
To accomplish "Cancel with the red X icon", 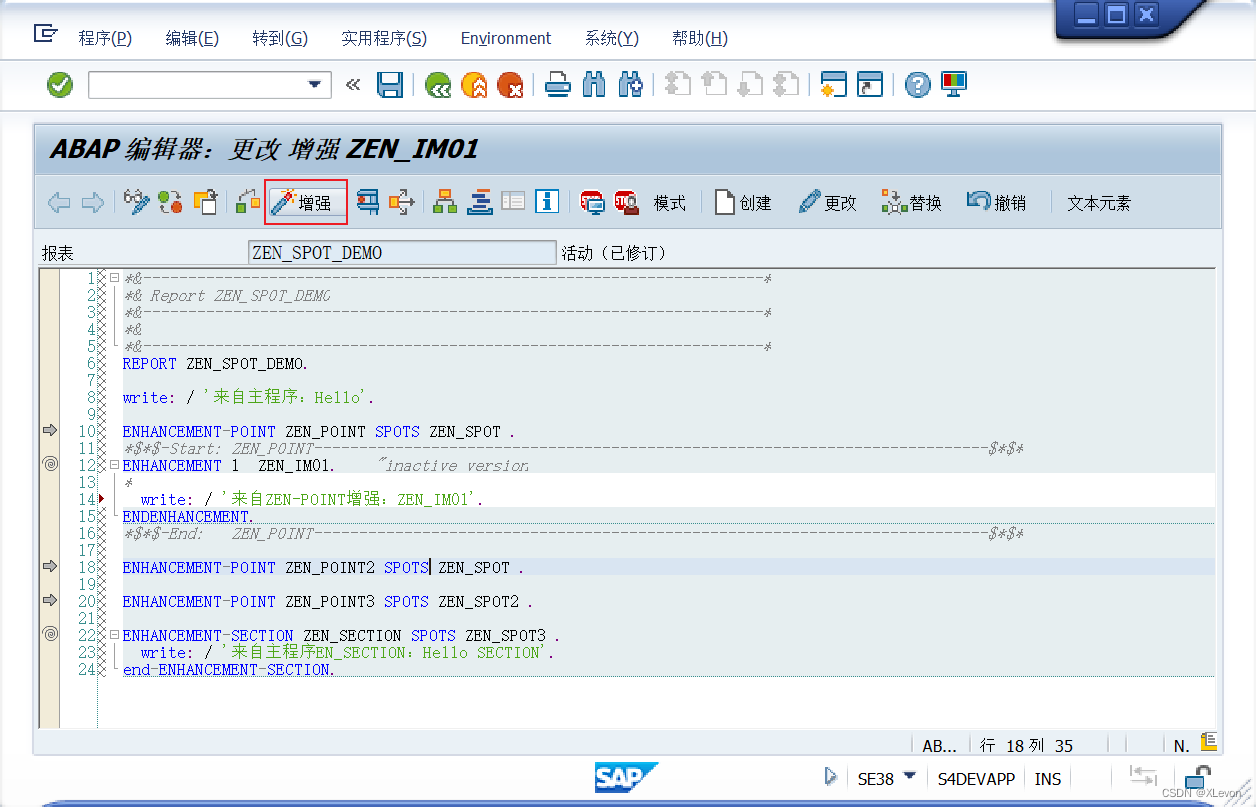I will tap(511, 85).
